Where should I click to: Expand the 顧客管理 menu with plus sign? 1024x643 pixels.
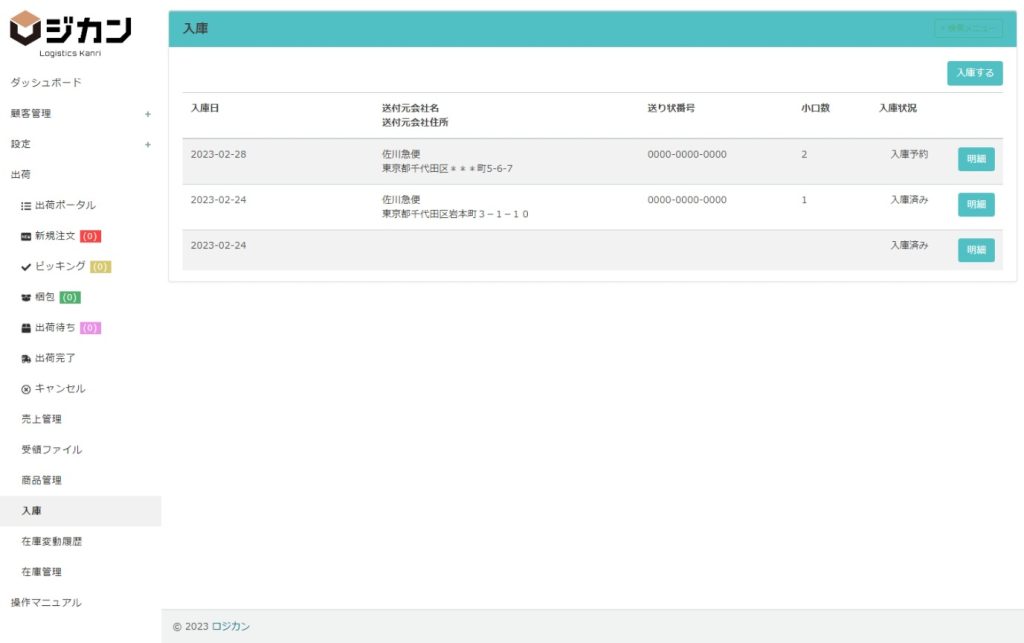tap(148, 114)
